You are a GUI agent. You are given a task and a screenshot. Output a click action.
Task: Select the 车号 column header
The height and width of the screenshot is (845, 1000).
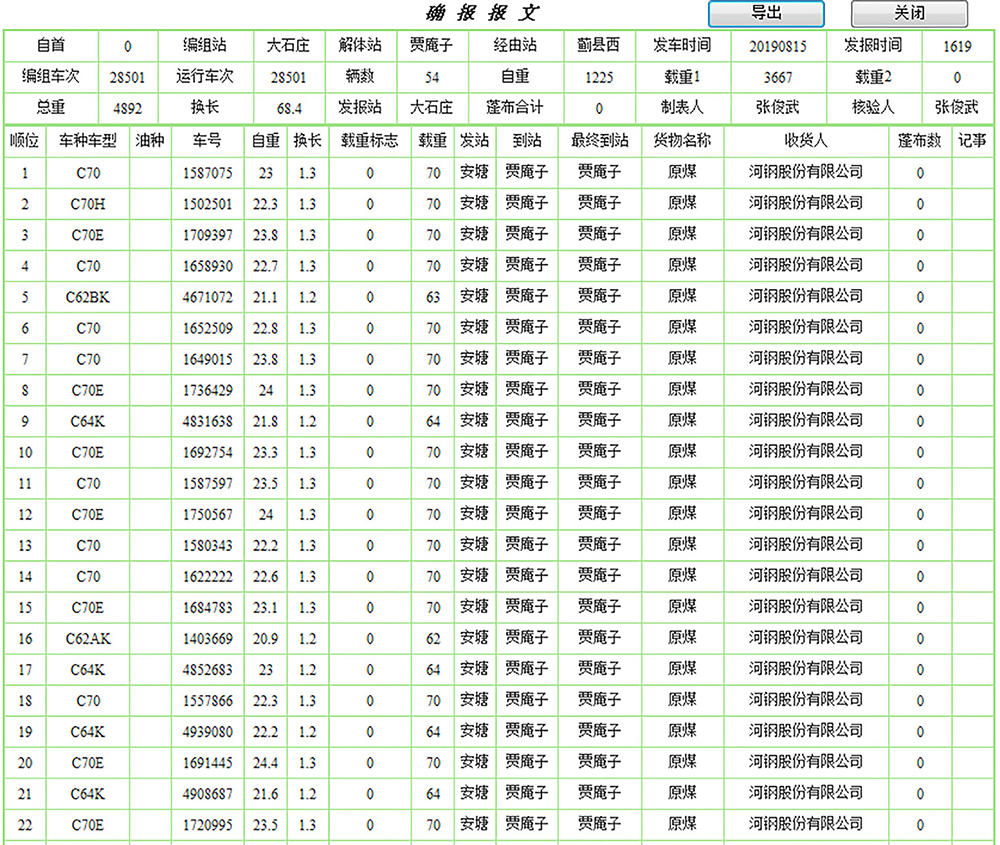tap(207, 141)
